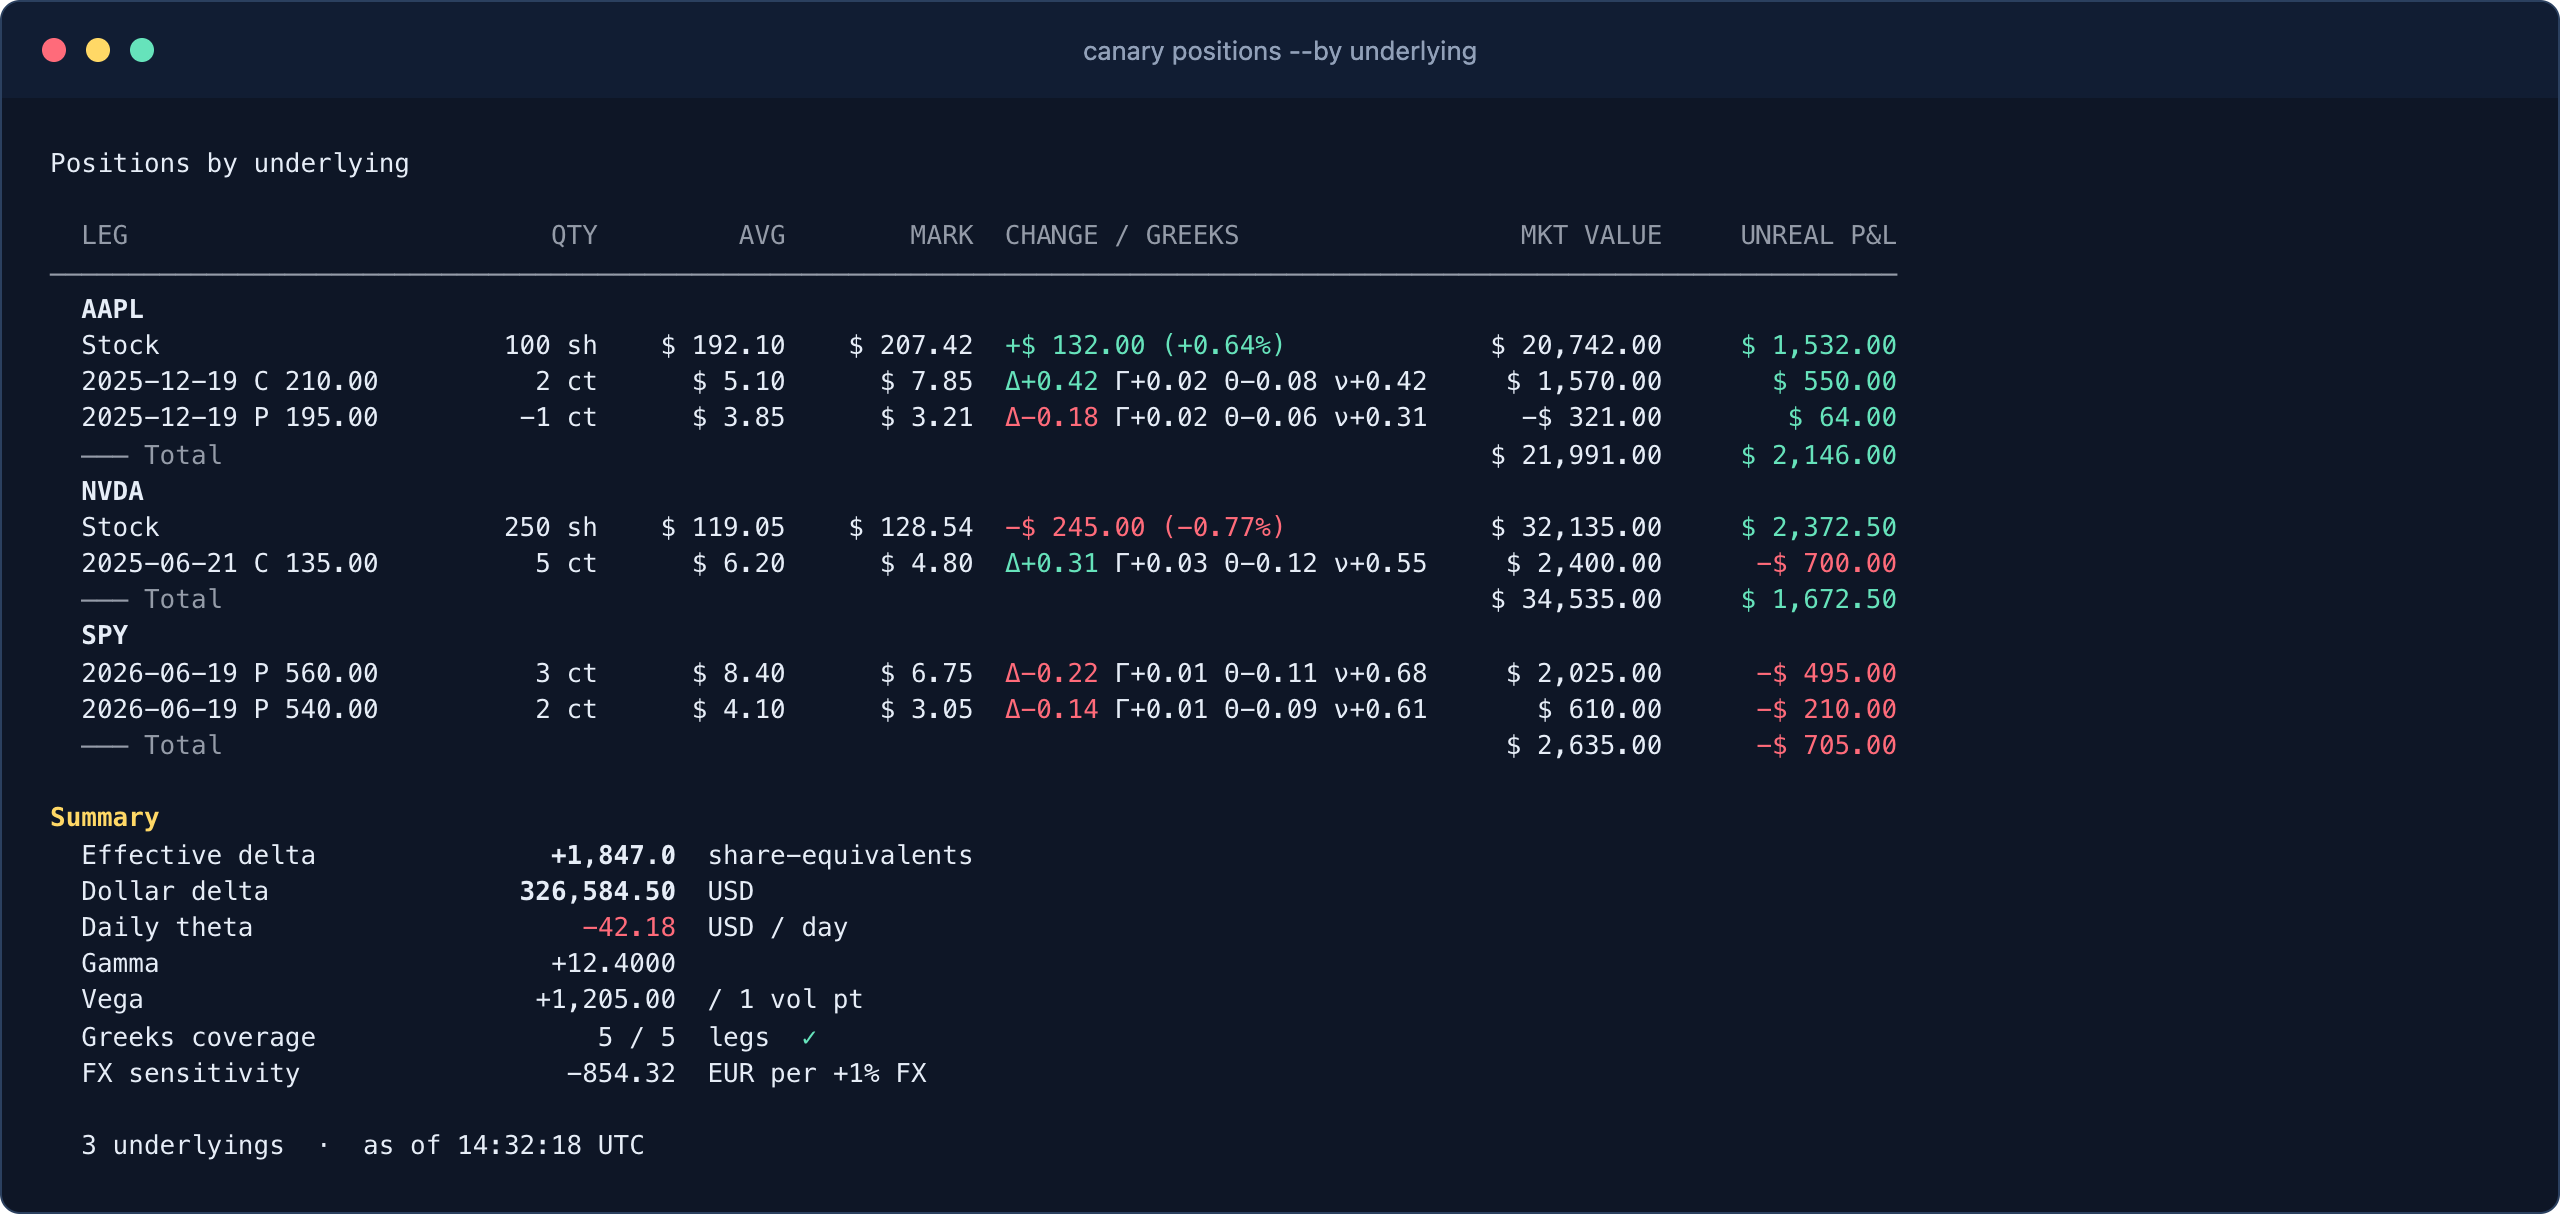The height and width of the screenshot is (1216, 2560).
Task: Click SPY total market value $ 2,635.00
Action: 1584,745
